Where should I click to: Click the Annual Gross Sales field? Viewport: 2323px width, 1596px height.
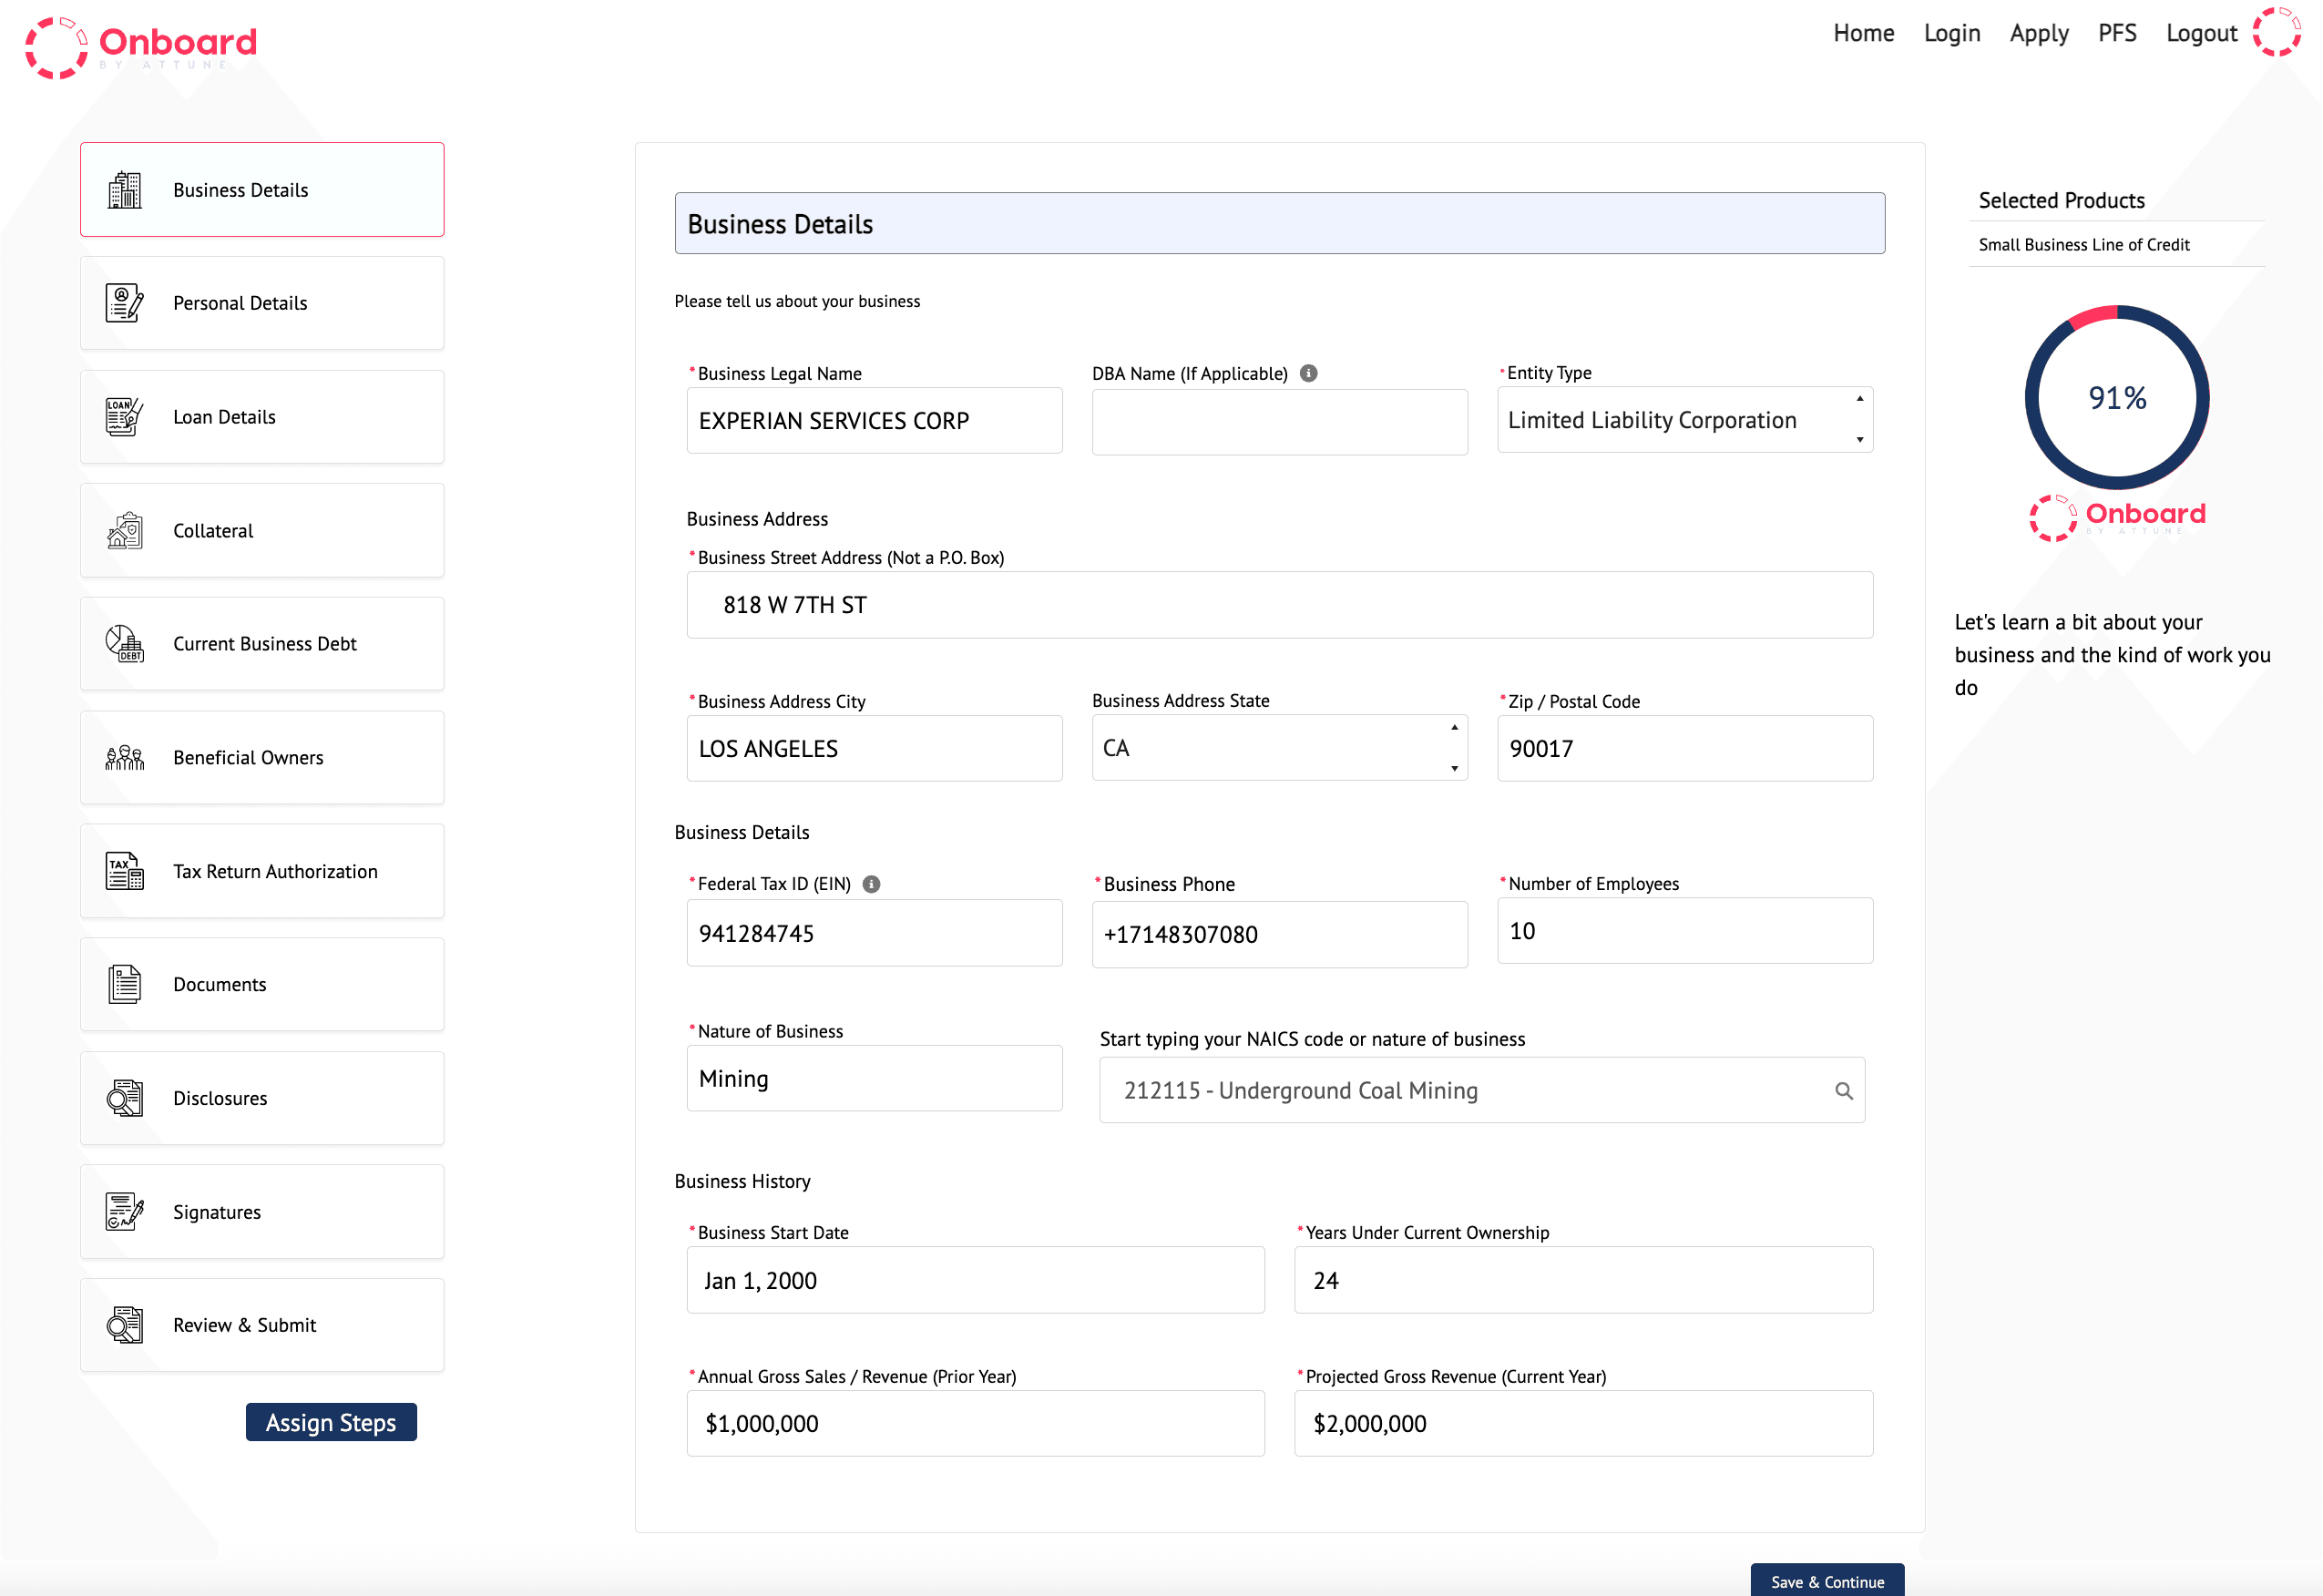click(x=975, y=1423)
